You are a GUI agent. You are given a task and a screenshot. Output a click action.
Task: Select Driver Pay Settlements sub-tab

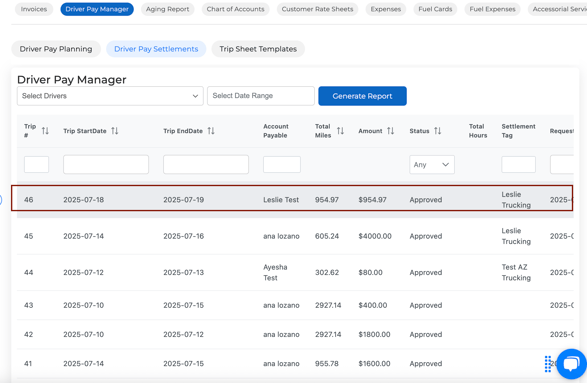(156, 49)
